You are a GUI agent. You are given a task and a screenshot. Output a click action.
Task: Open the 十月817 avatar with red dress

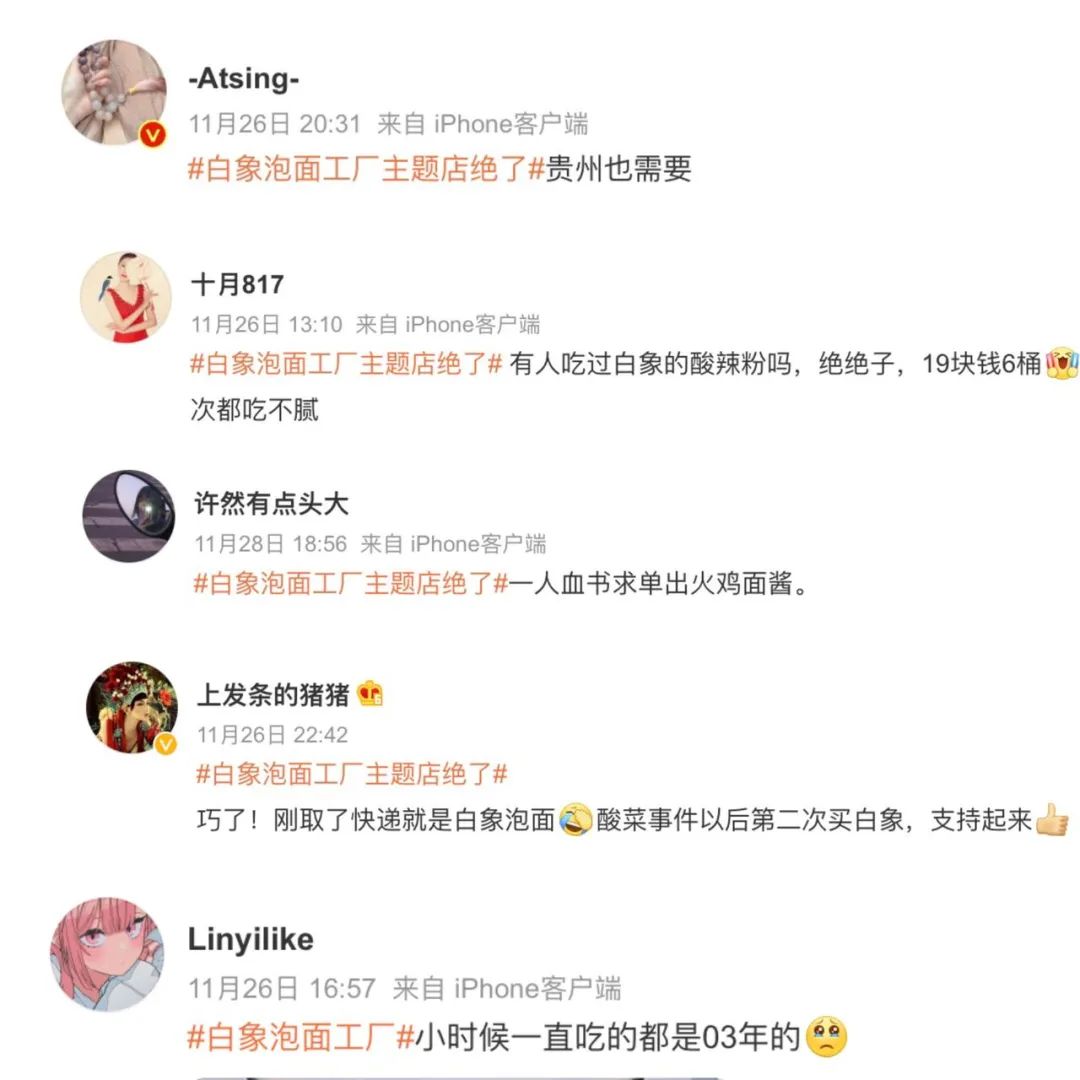click(125, 297)
